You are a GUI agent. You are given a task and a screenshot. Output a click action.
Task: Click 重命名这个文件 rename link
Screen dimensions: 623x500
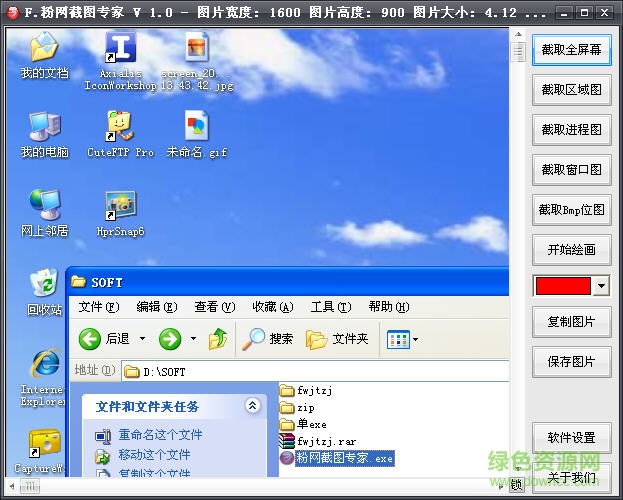click(160, 435)
